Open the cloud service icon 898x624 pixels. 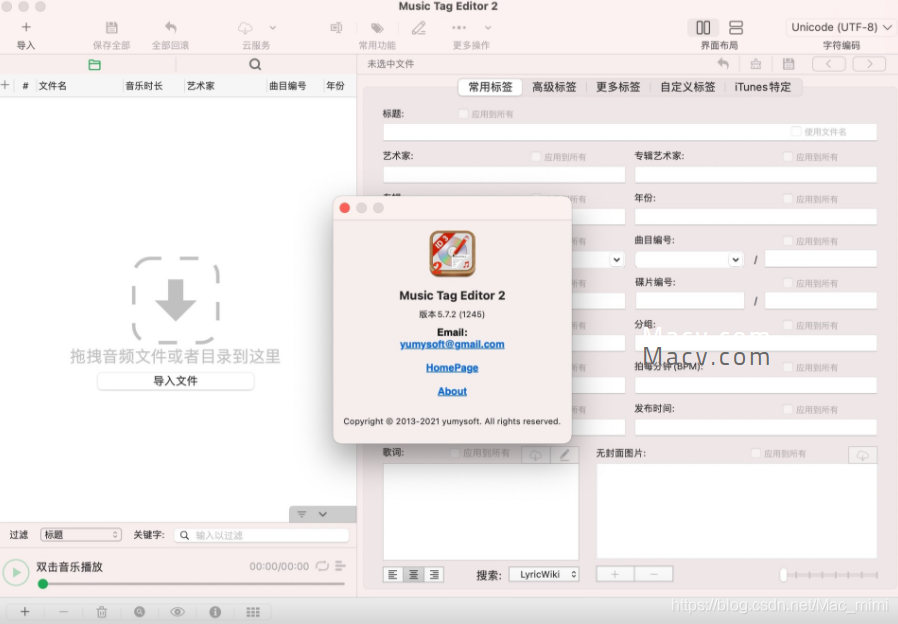[245, 27]
